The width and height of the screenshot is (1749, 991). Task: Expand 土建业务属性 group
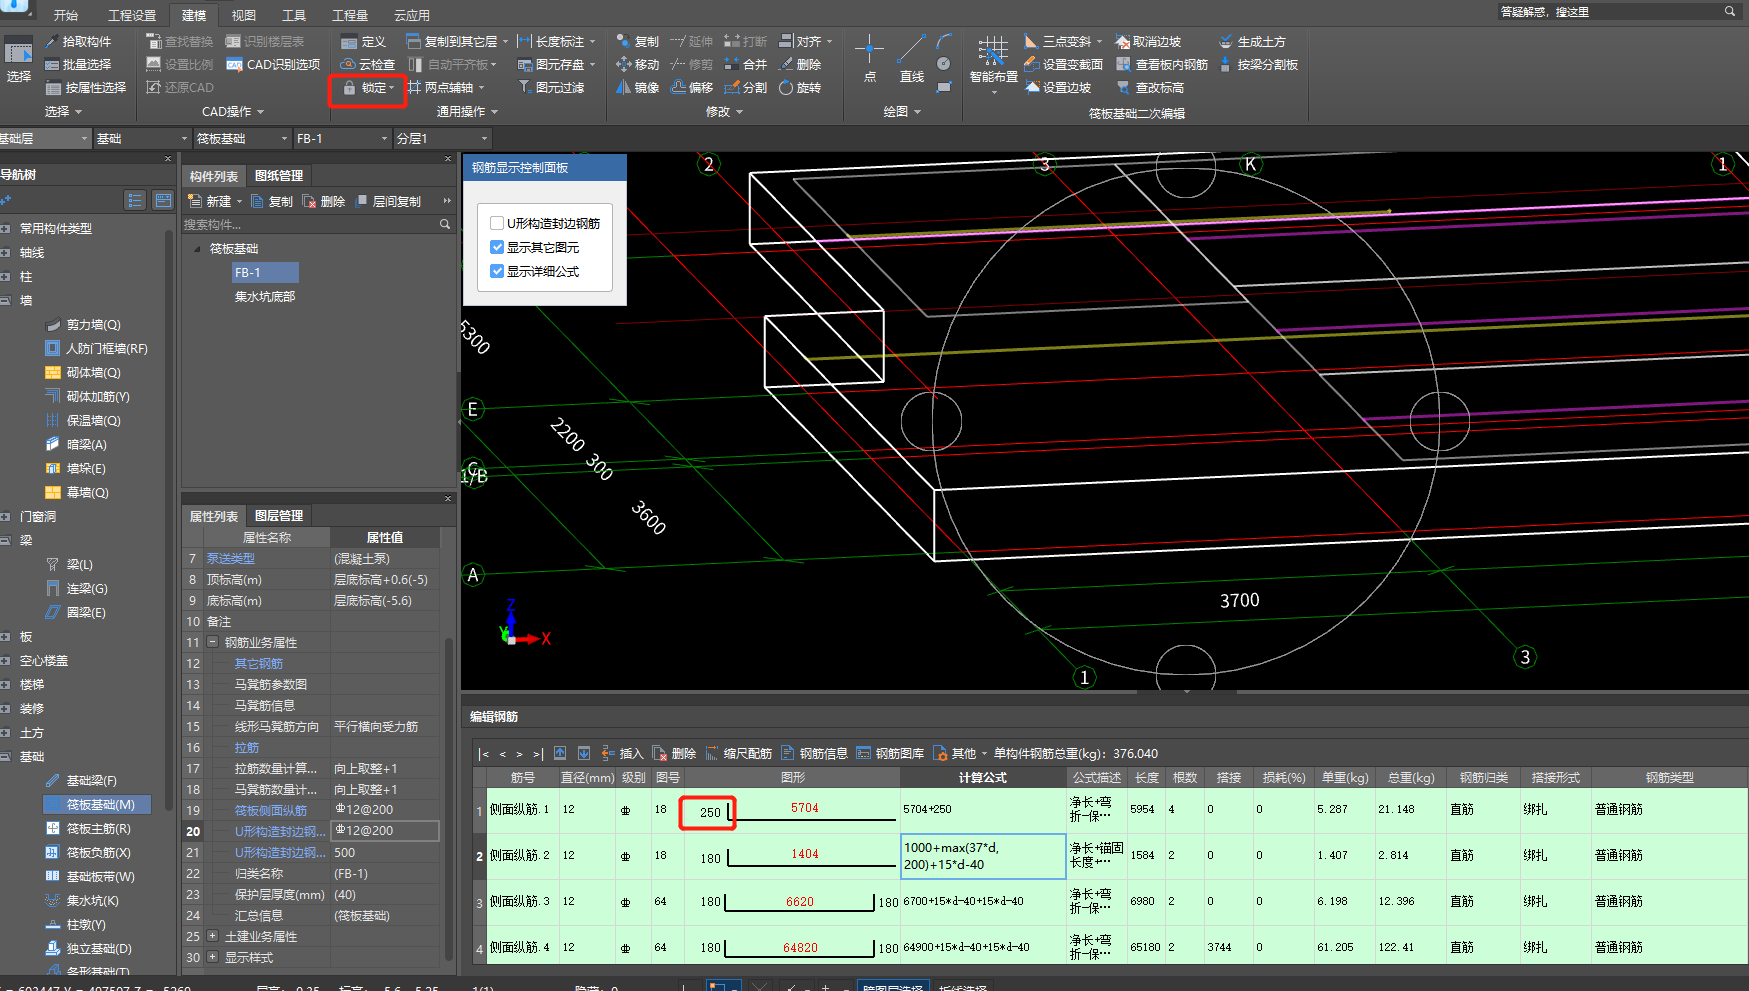pyautogui.click(x=212, y=936)
